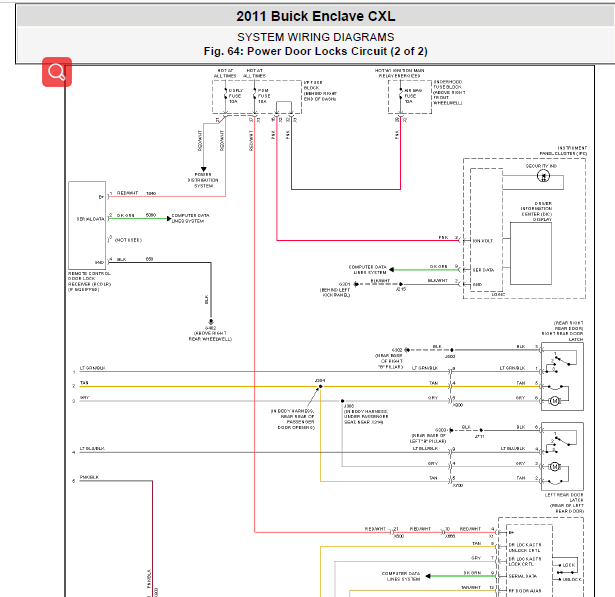The height and width of the screenshot is (597, 615).
Task: Click the 'PNK/BLK' wire label at line 5
Action: [89, 477]
